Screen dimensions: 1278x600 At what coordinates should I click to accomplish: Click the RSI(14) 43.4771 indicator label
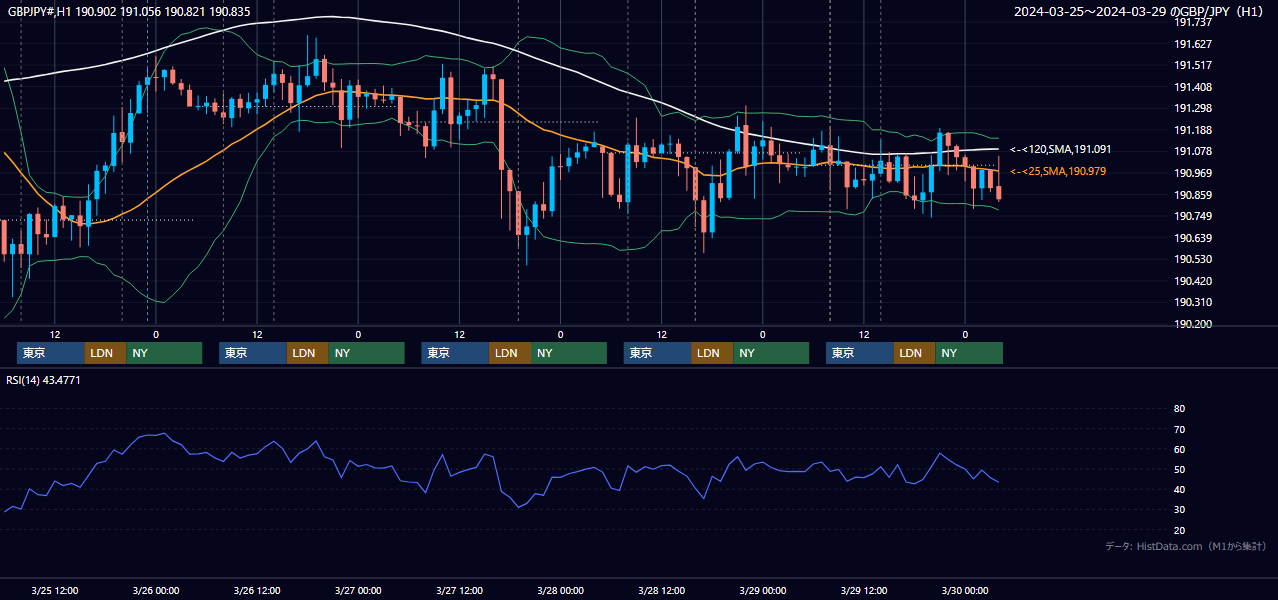point(44,380)
